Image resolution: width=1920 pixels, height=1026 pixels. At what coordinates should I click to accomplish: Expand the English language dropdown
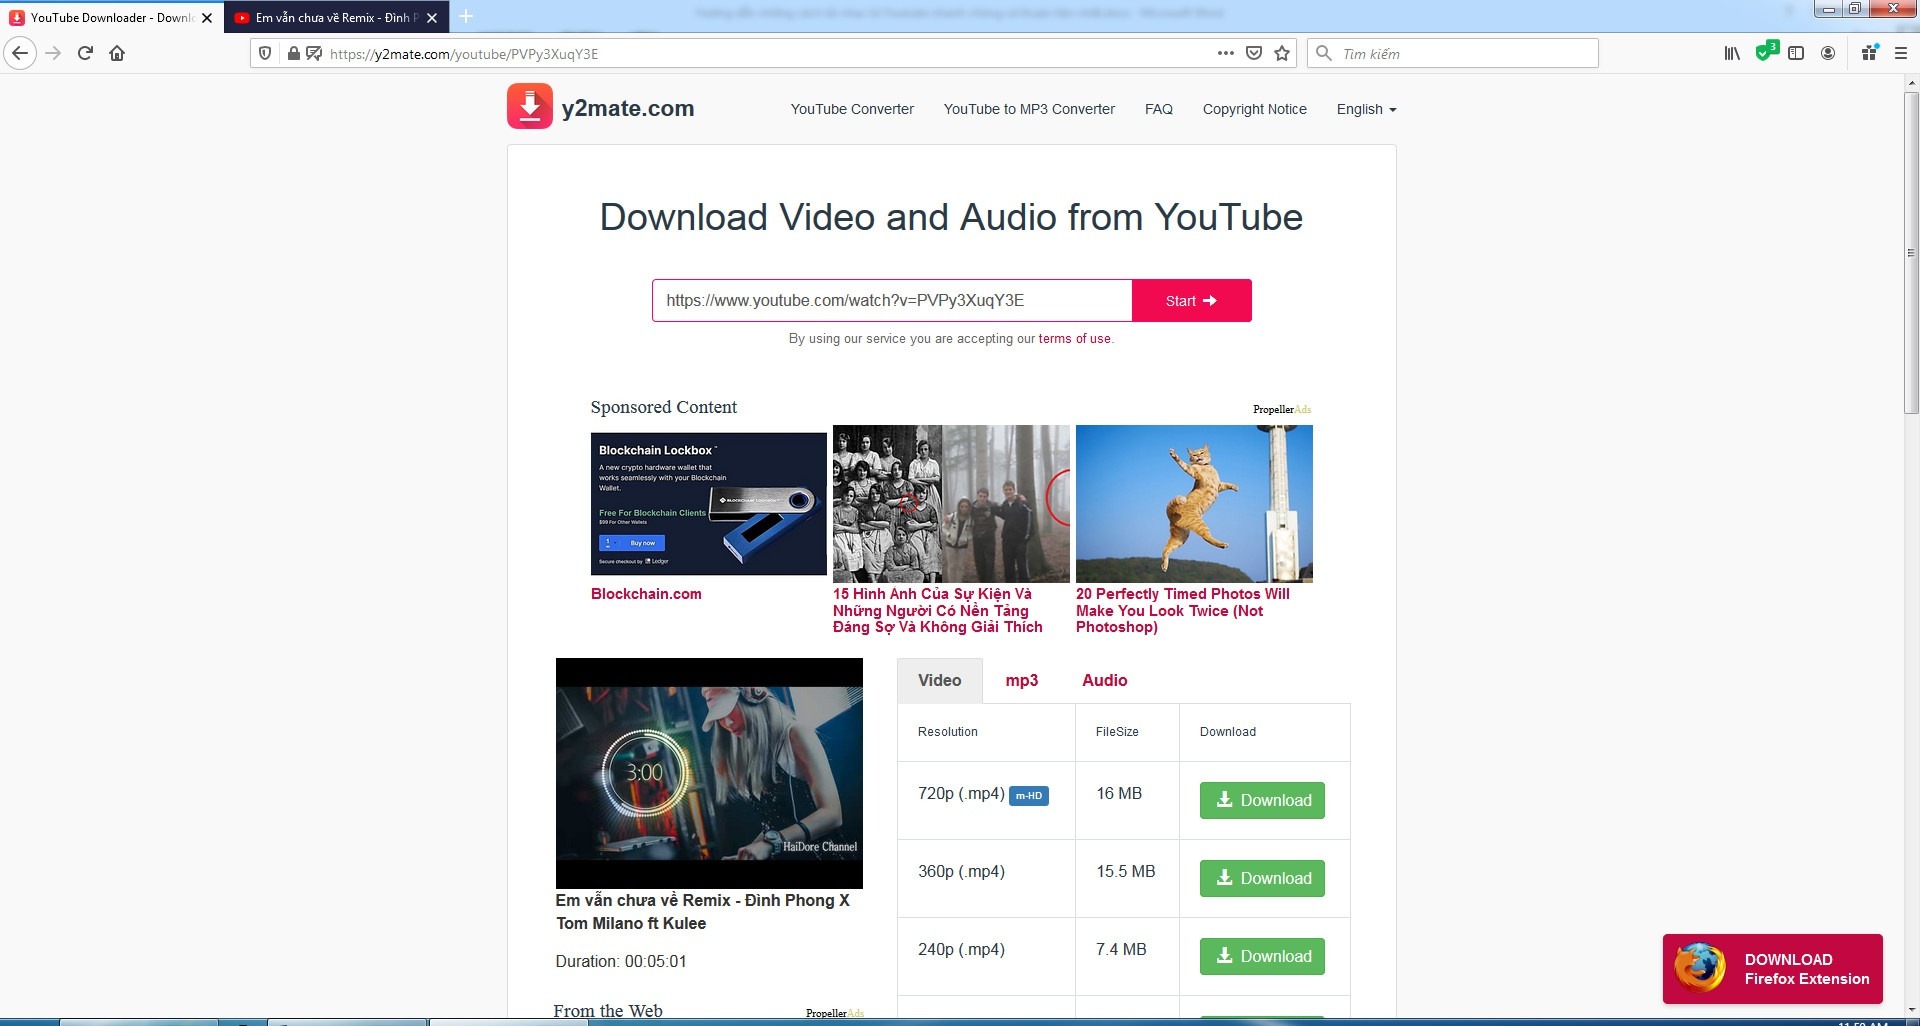[x=1366, y=109]
